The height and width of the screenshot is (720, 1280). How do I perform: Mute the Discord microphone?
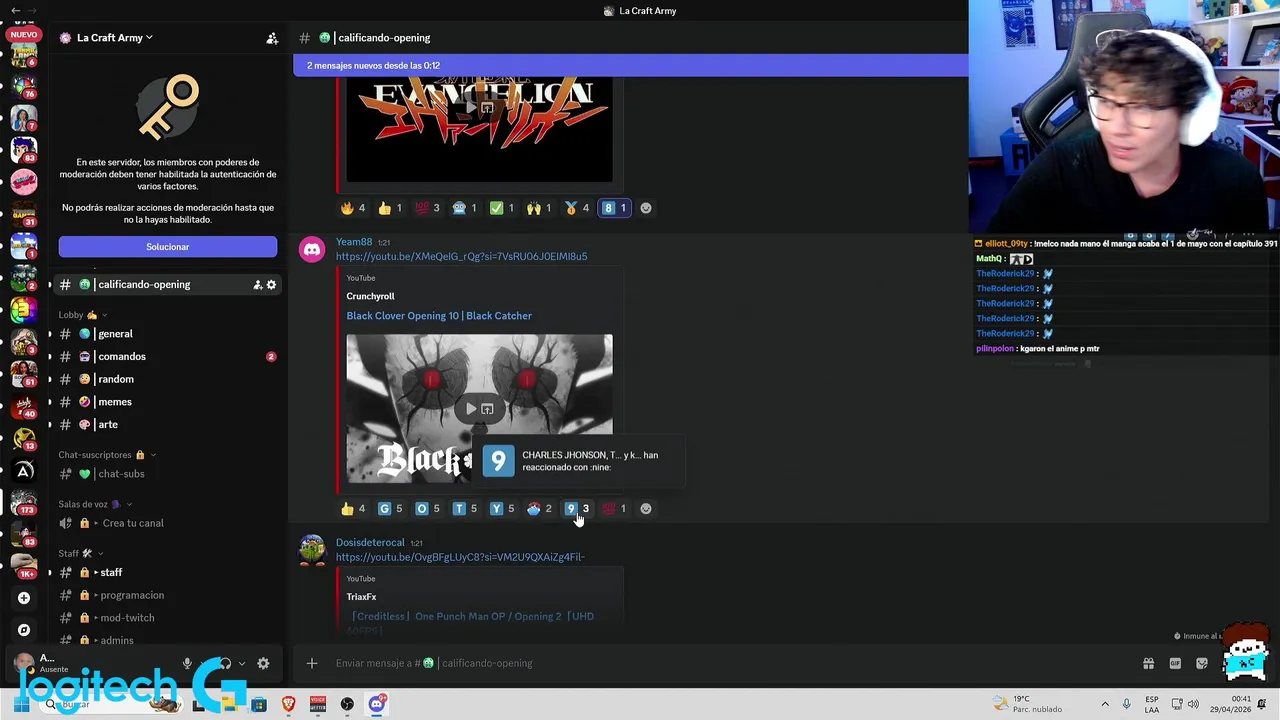[x=187, y=663]
